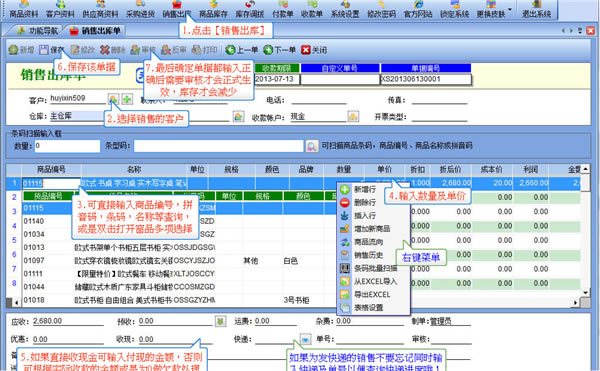Select product row 01140 in dropdown list
The width and height of the screenshot is (600, 371).
pos(119,221)
